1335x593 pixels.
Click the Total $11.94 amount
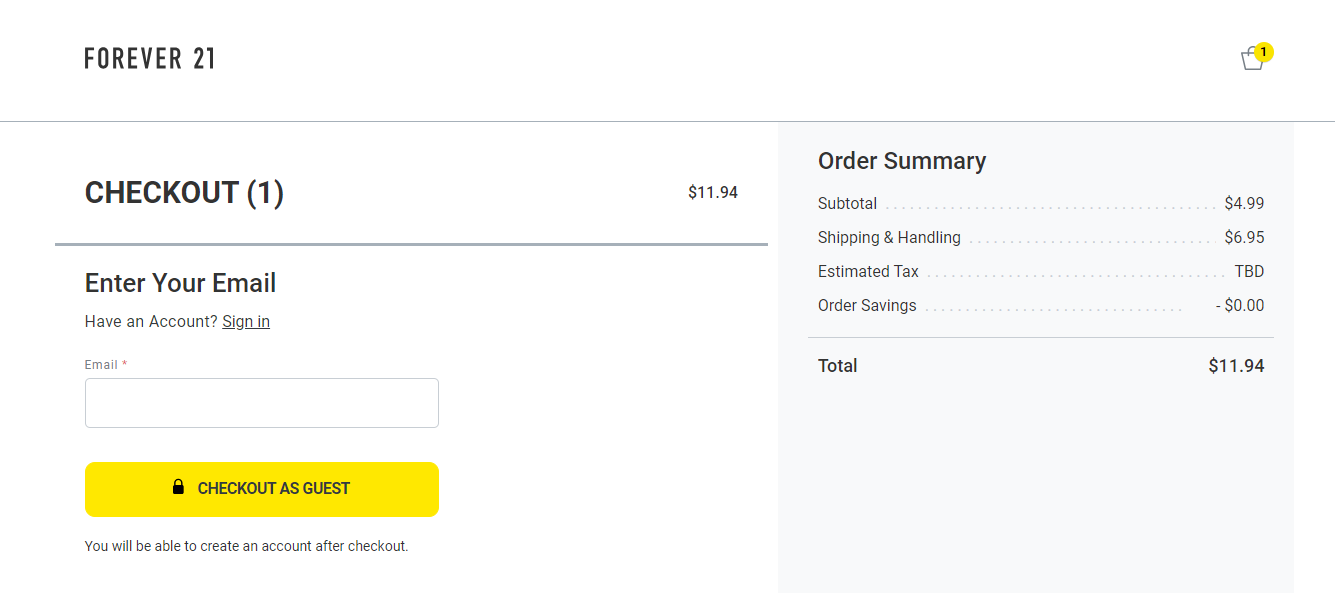[1236, 365]
